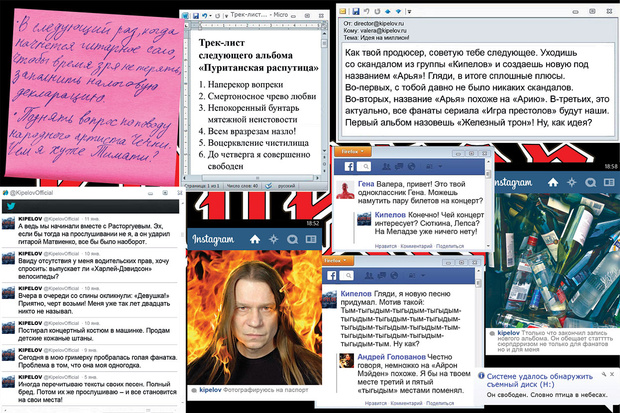Open the email toolbar customize dropdown
Screen dimensions: 620x413
409,11
